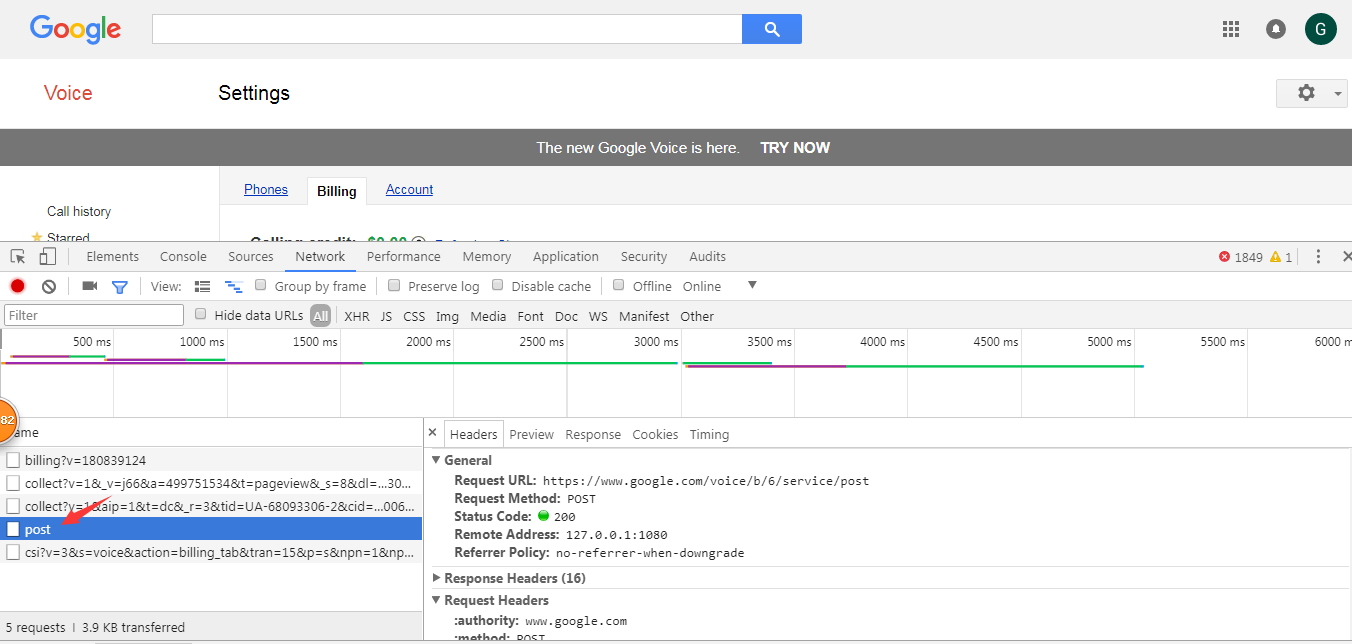Select the request Headers tab
The image size is (1352, 644).
tap(473, 434)
